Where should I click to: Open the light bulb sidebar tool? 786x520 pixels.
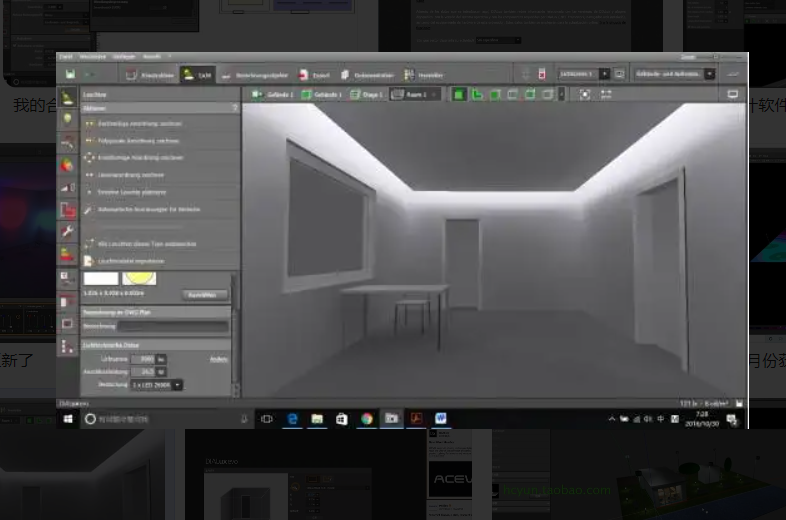[x=67, y=119]
